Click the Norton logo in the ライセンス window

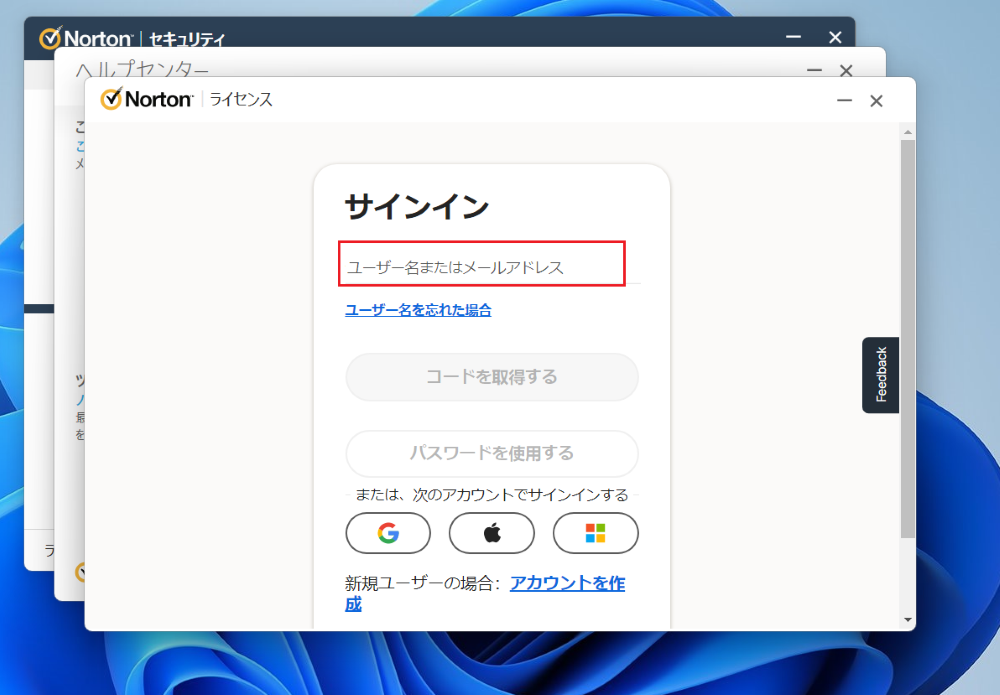[x=147, y=99]
